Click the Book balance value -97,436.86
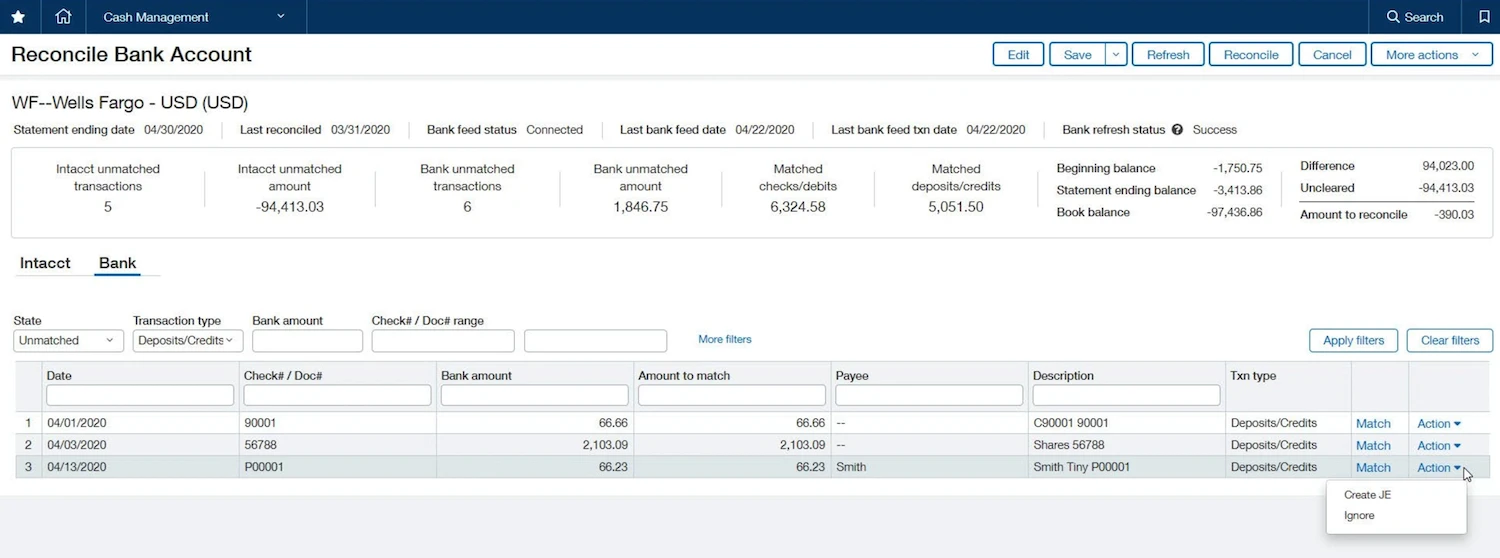 pyautogui.click(x=1234, y=213)
